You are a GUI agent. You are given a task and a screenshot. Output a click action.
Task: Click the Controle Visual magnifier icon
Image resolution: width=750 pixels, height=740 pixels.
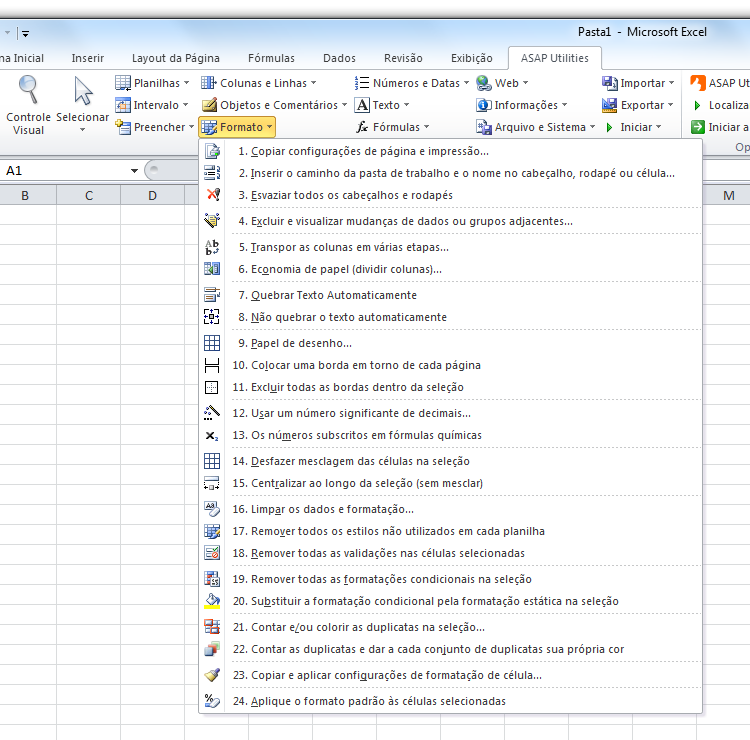(x=28, y=89)
